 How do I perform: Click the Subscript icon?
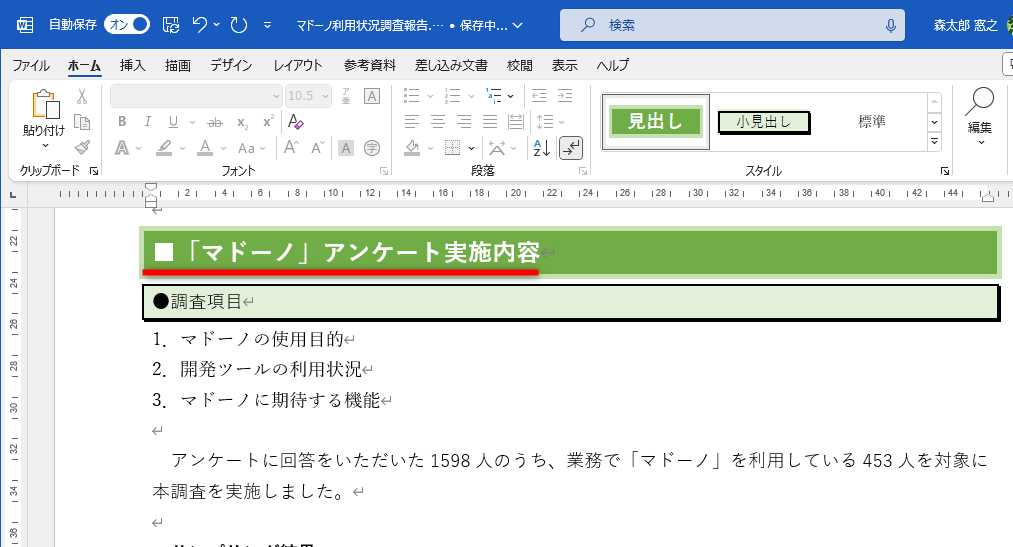point(242,122)
